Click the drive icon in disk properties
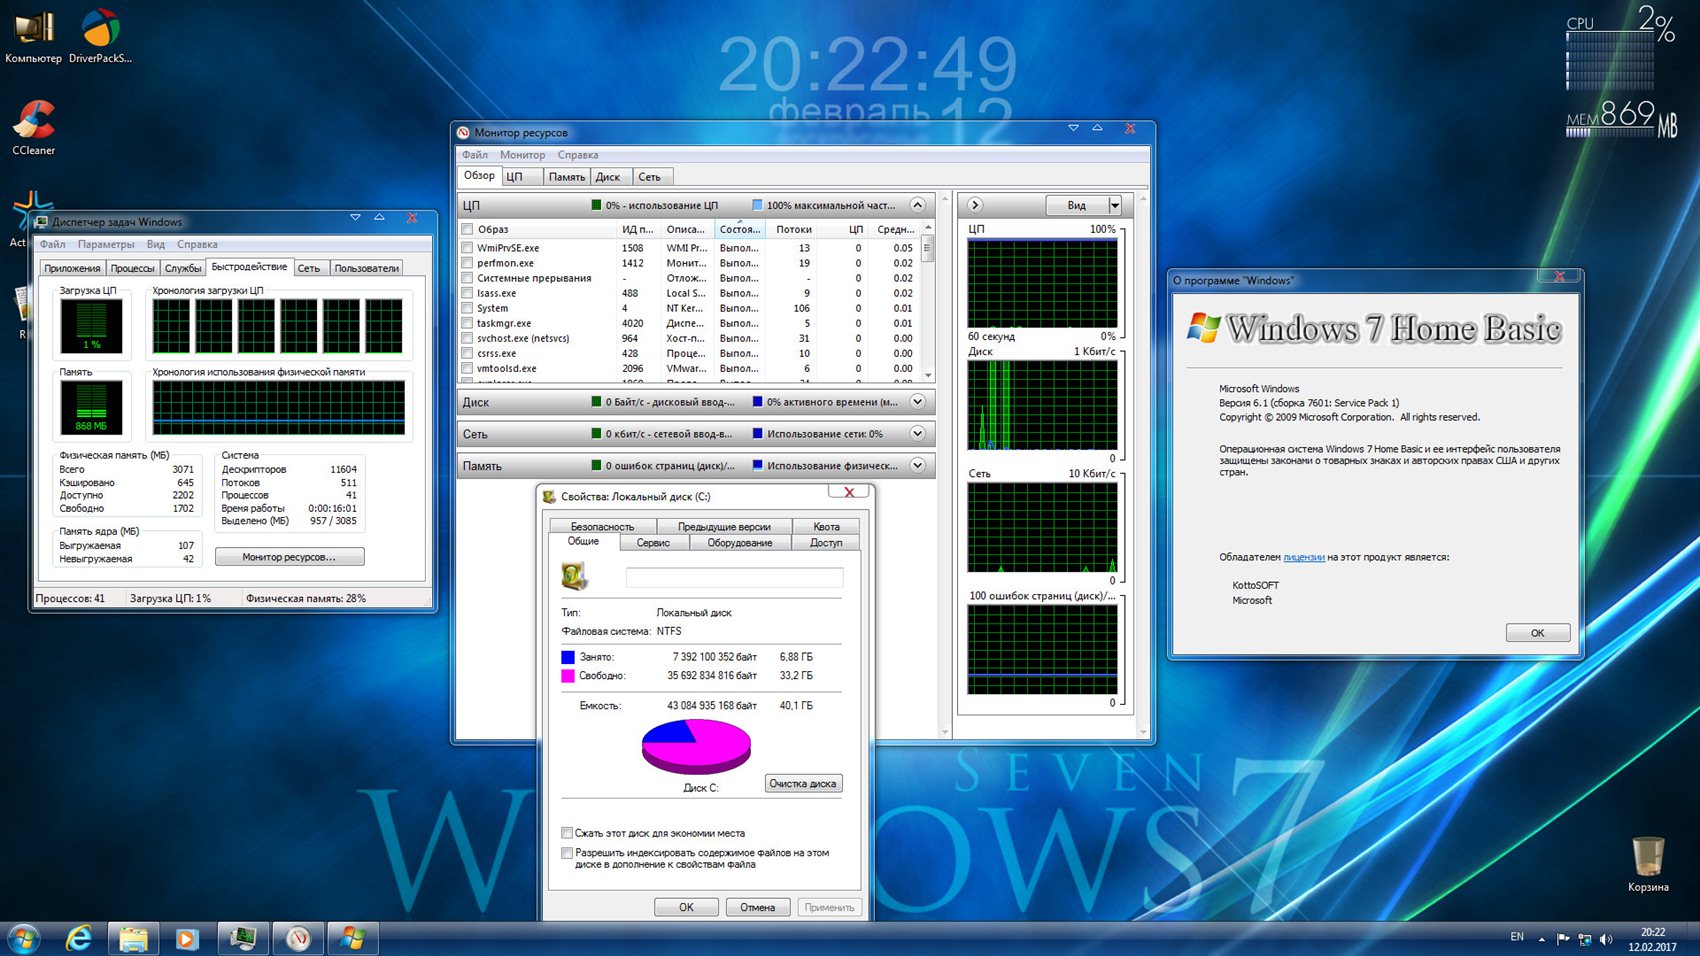This screenshot has height=956, width=1700. 574,575
